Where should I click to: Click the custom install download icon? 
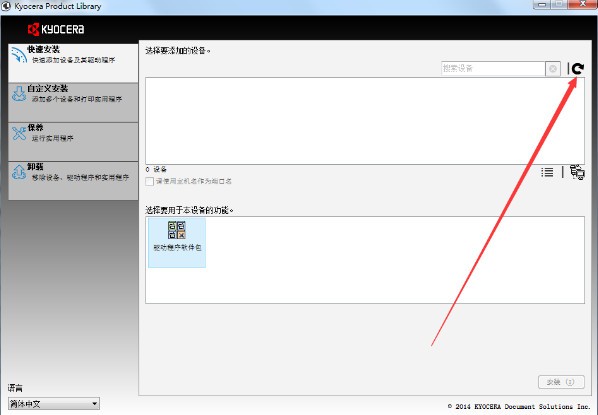(x=19, y=93)
